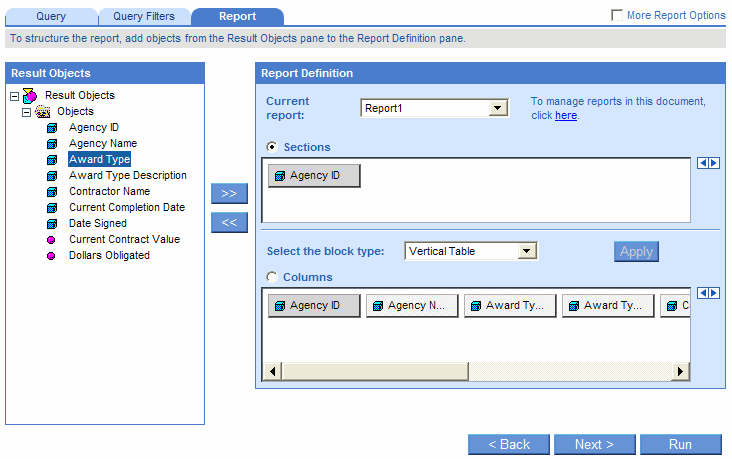Enable the More Report Options checkbox
The height and width of the screenshot is (459, 732).
point(617,16)
